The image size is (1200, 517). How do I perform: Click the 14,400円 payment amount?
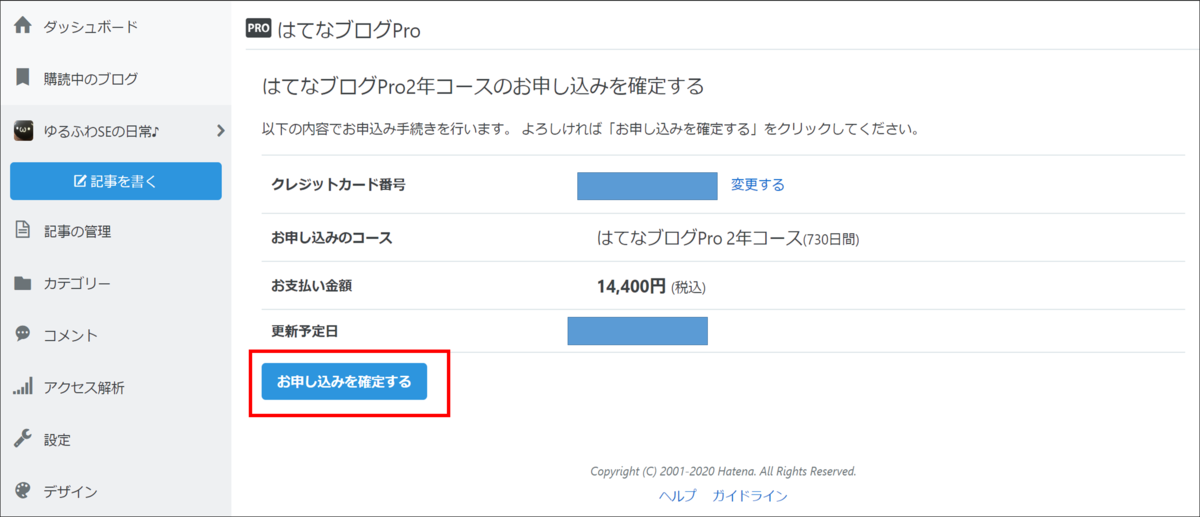coord(631,286)
